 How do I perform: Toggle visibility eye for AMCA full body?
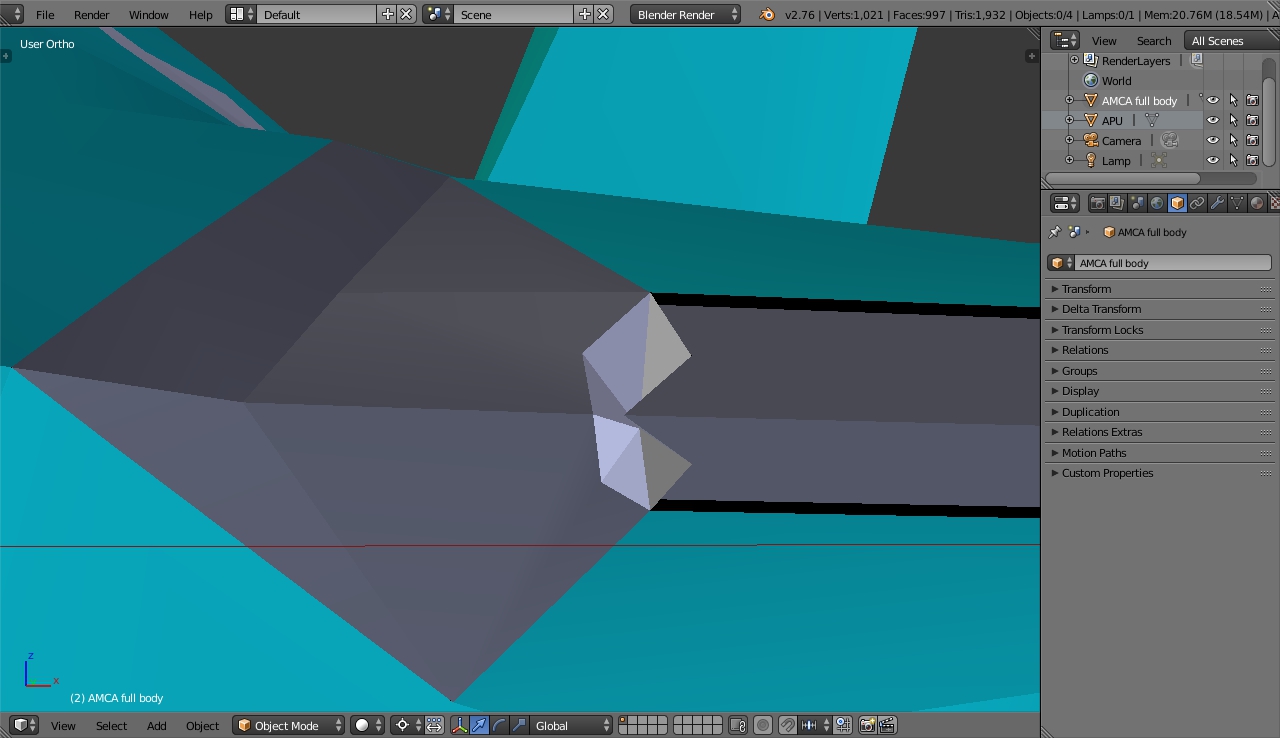[x=1213, y=100]
